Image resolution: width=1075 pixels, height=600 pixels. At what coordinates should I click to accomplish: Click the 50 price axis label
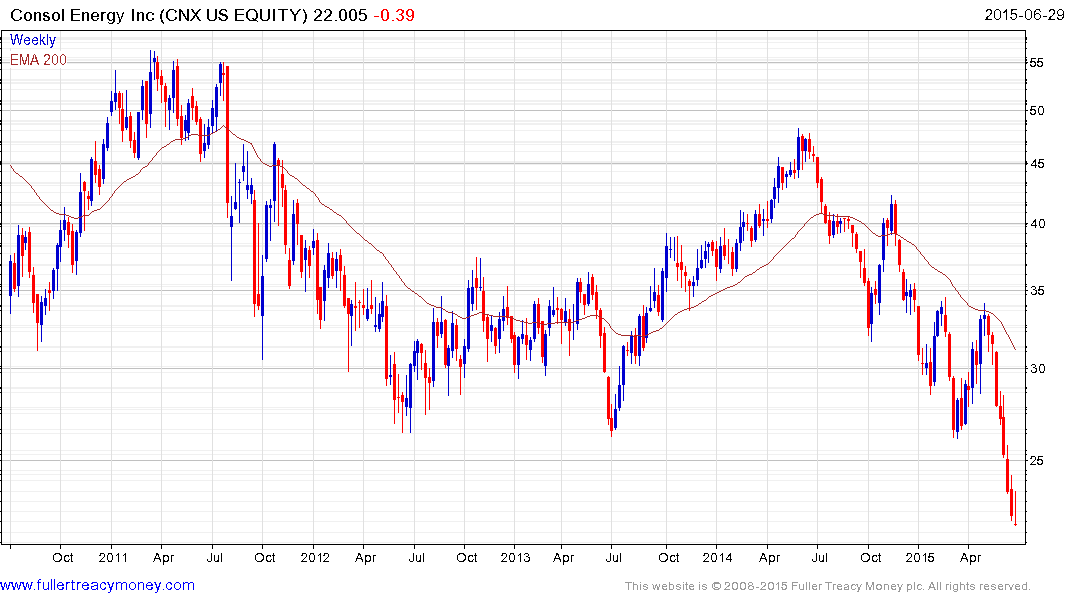1037,110
